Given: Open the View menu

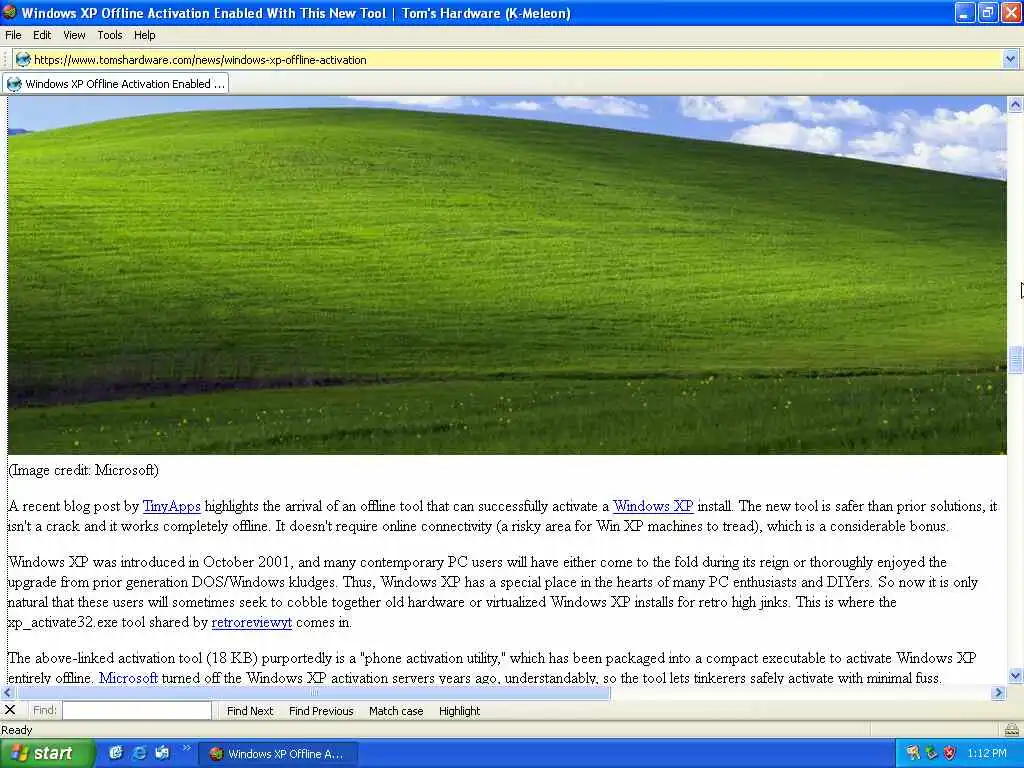Looking at the screenshot, I should pyautogui.click(x=74, y=35).
